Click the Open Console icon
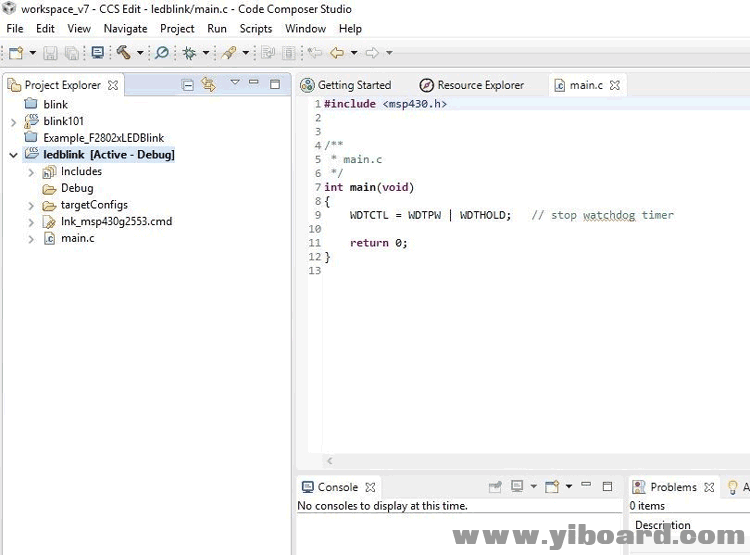This screenshot has height=555, width=750. click(x=552, y=487)
